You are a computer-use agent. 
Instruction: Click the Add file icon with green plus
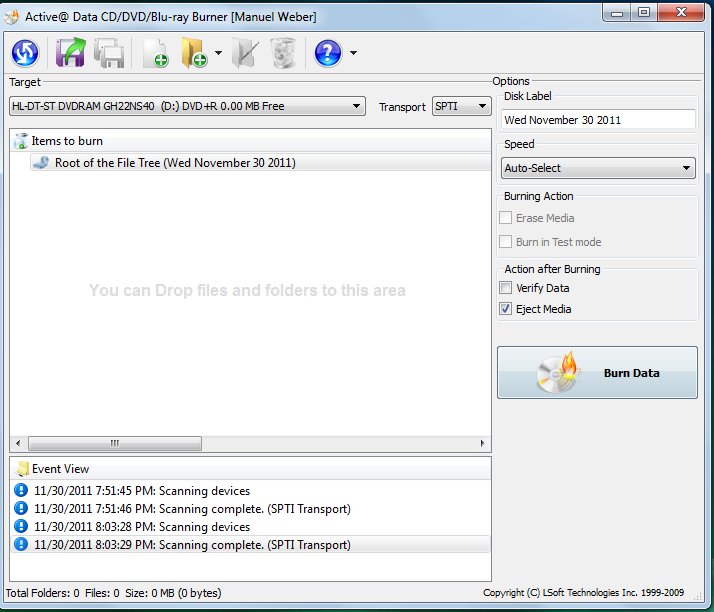(156, 53)
